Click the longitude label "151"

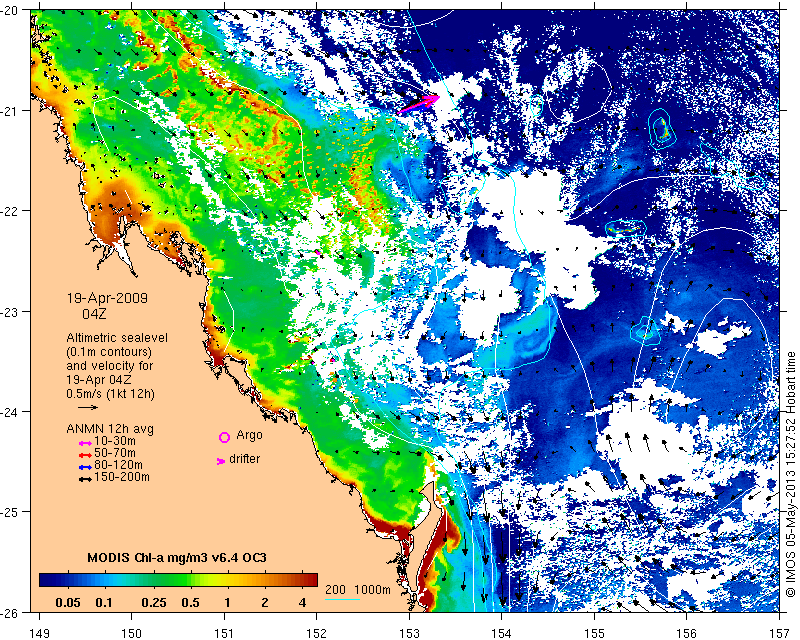click(x=224, y=633)
